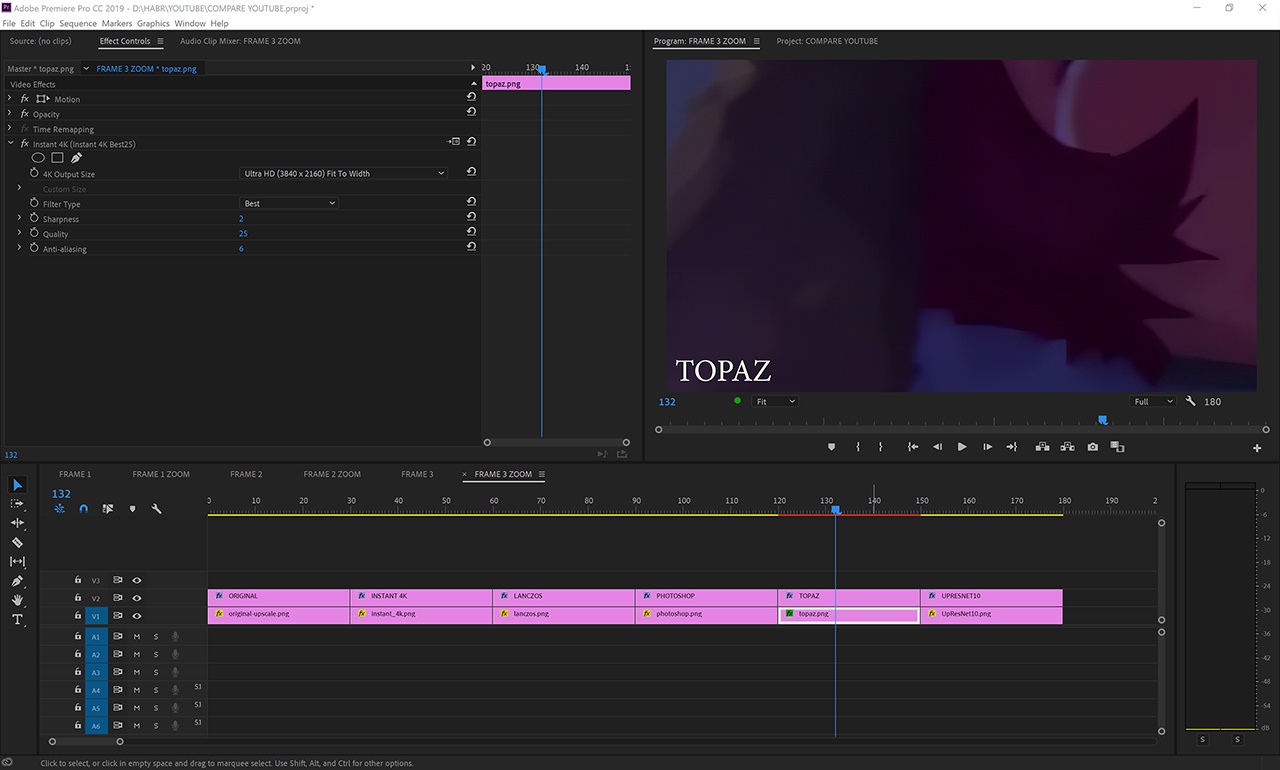The width and height of the screenshot is (1280, 770).
Task: Click the Extract button in Program monitor
Action: pos(1068,447)
